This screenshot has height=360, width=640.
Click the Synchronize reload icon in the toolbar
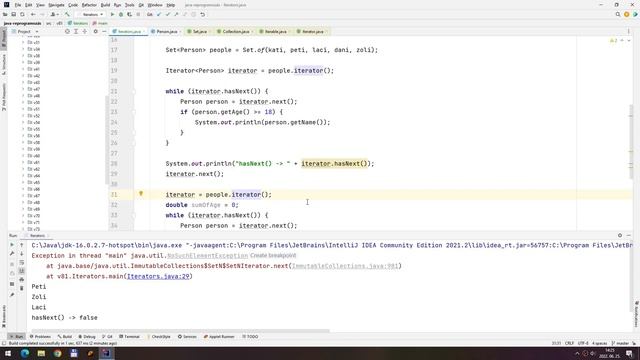click(22, 14)
